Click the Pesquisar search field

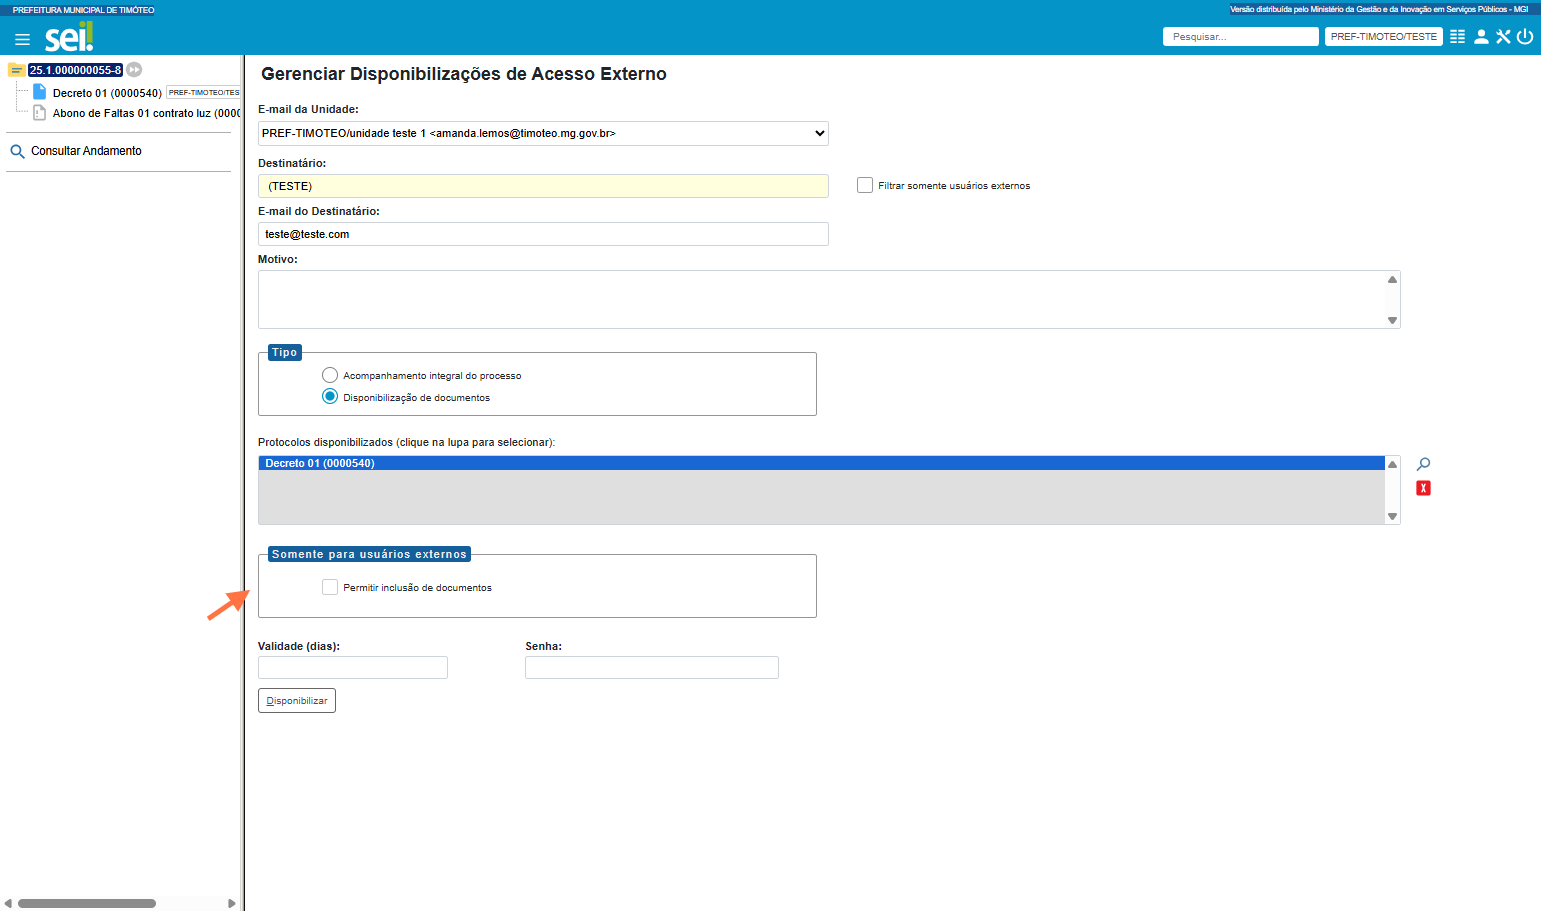click(1241, 37)
